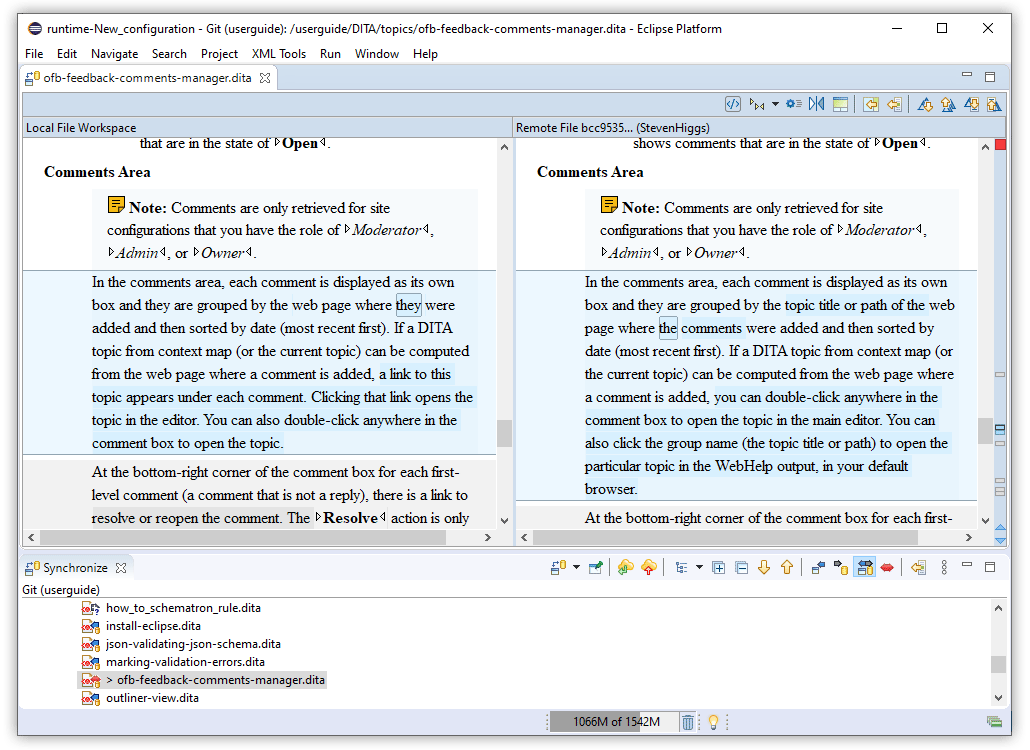Click the Local File Workspace pane header
Viewport: 1030px width, 750px height.
267,127
